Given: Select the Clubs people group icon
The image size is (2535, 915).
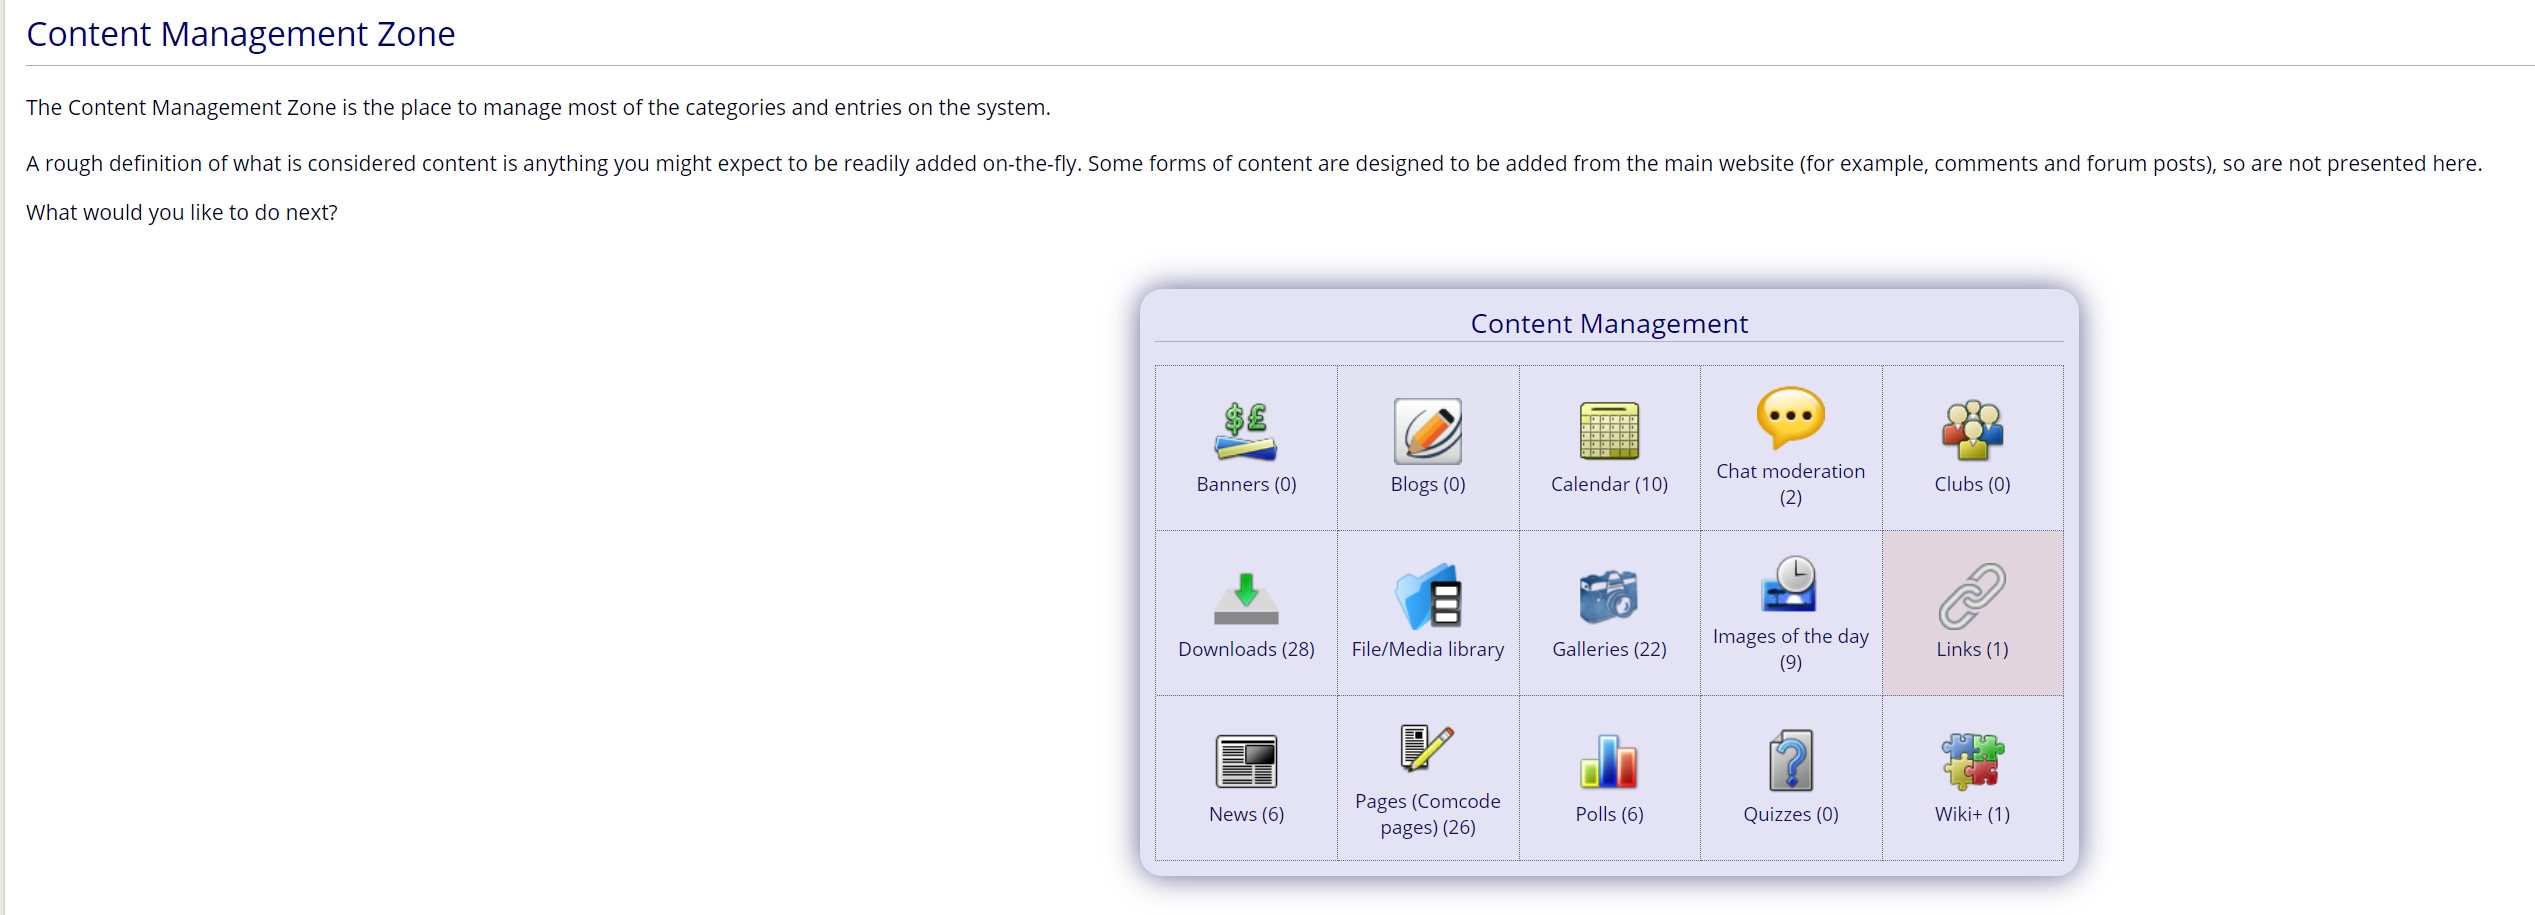Looking at the screenshot, I should [1971, 431].
